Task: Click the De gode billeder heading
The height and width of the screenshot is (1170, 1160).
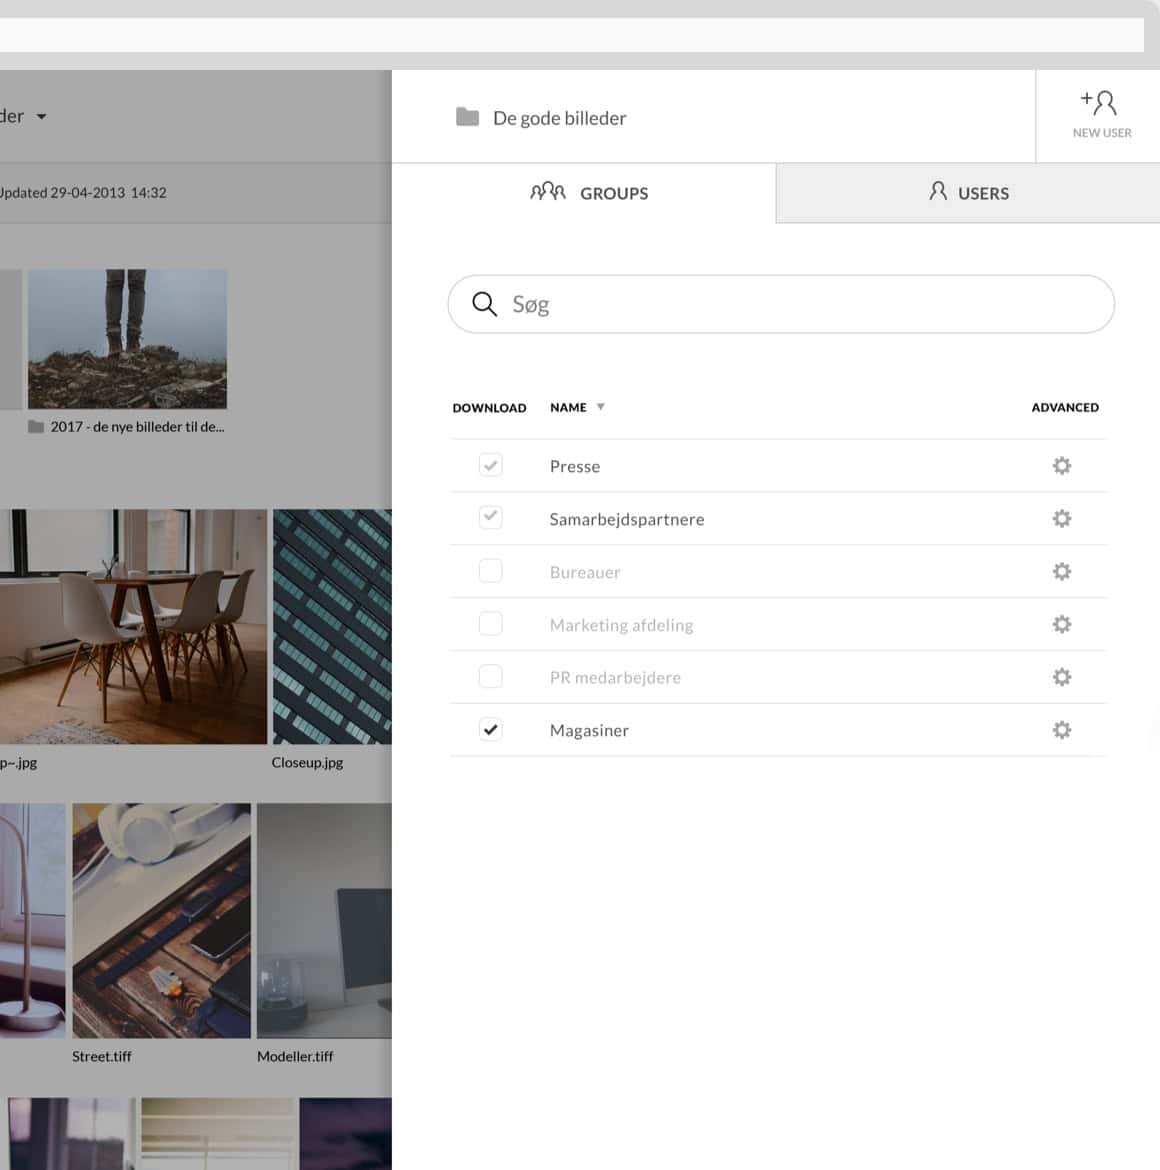Action: [x=557, y=117]
